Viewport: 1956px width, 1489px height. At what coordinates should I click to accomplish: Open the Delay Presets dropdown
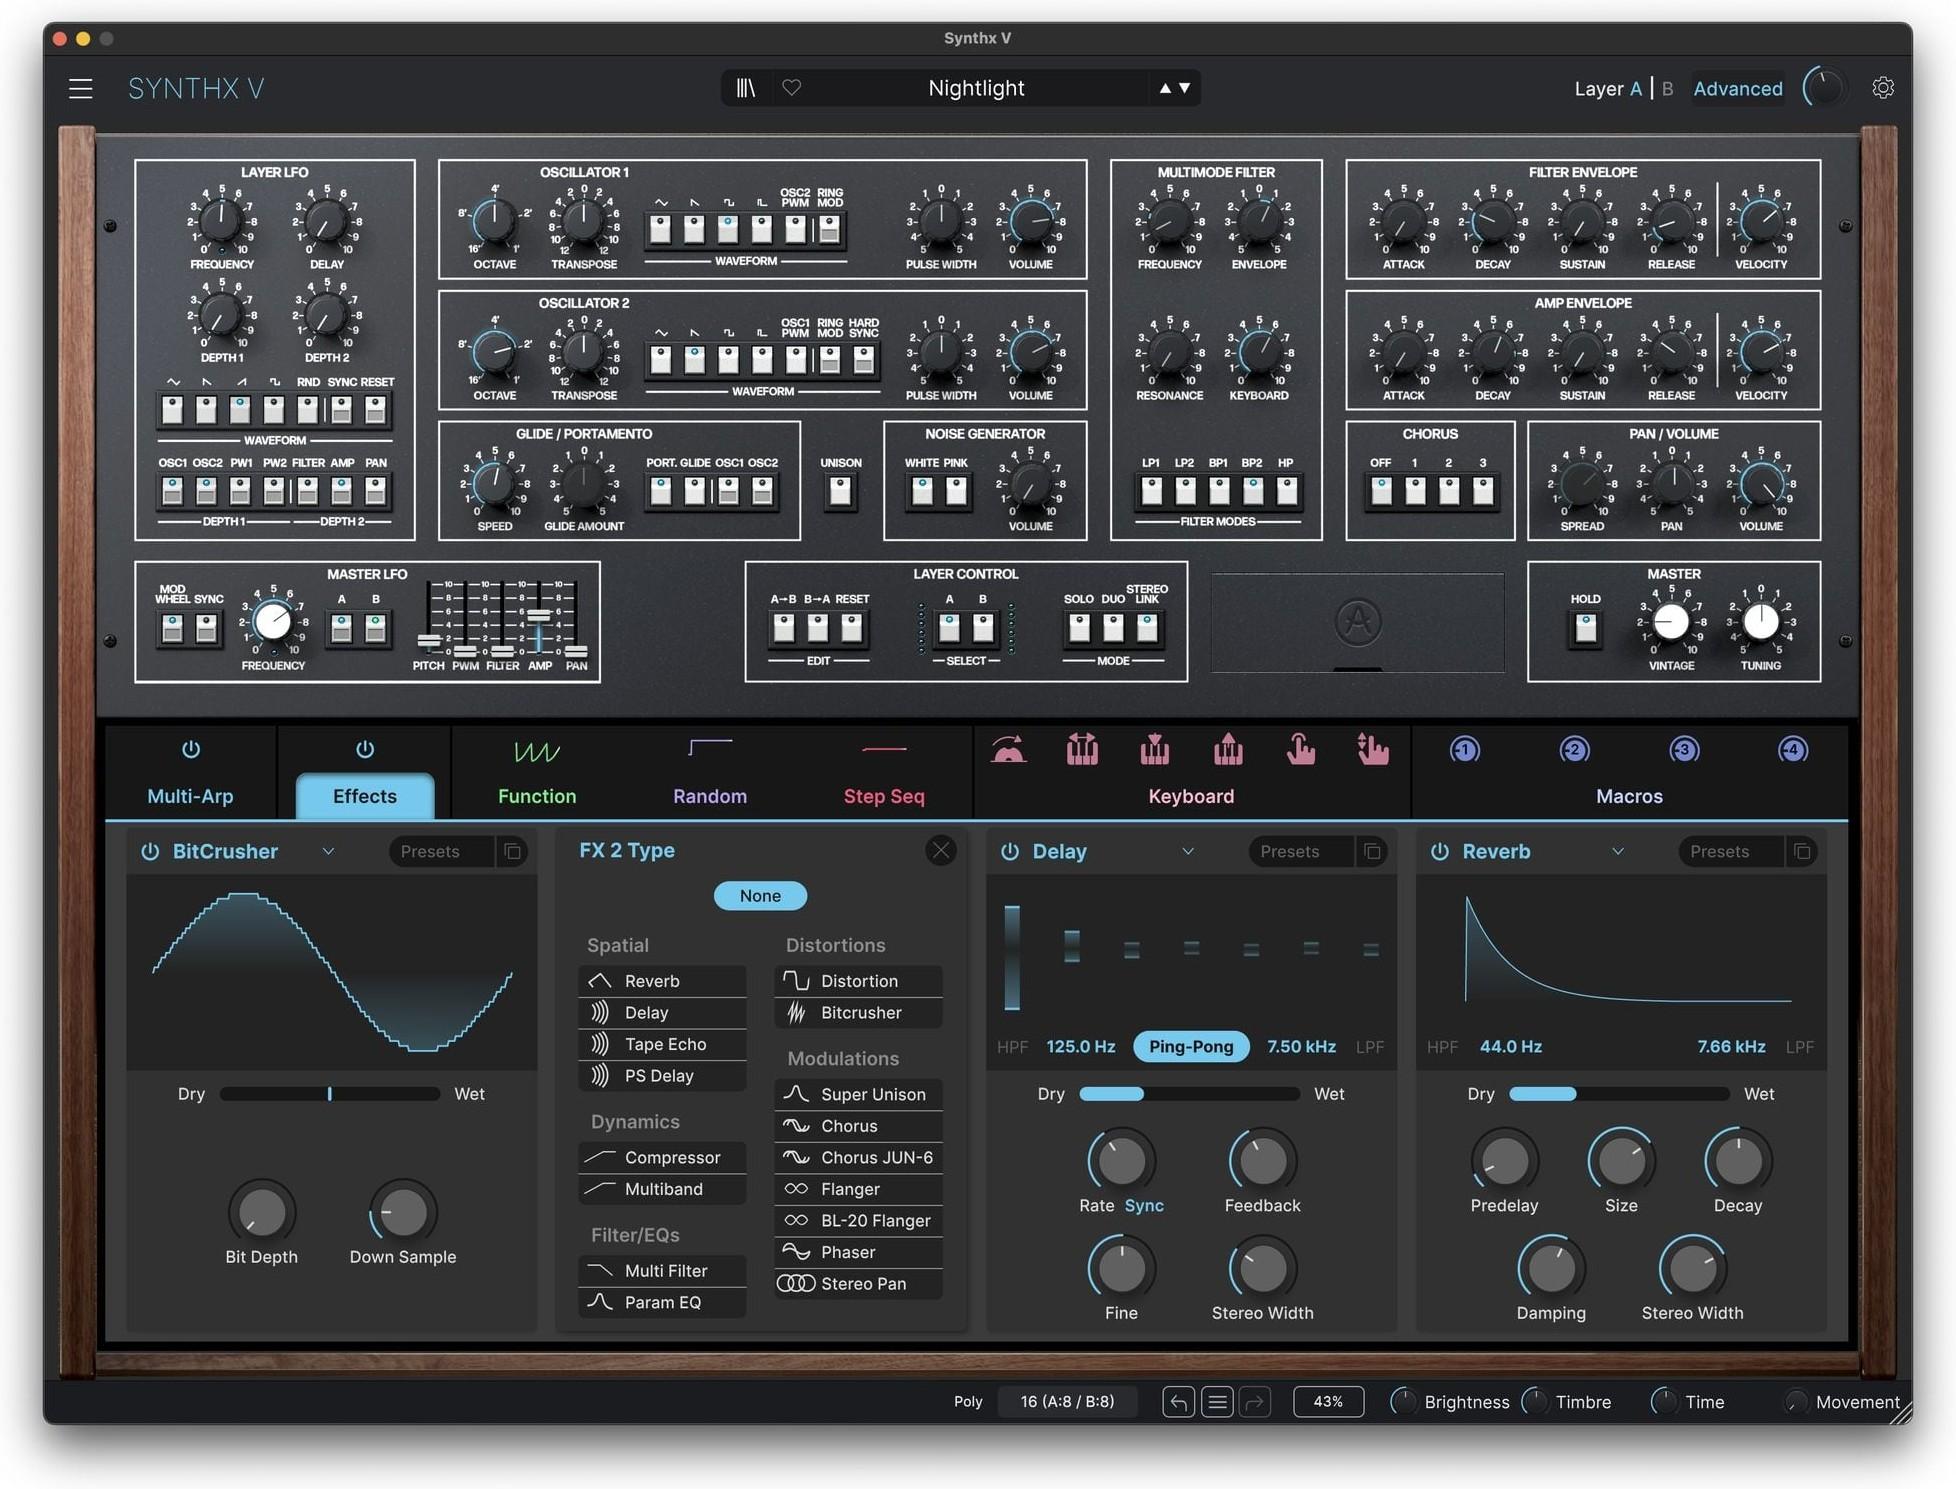coord(1301,851)
